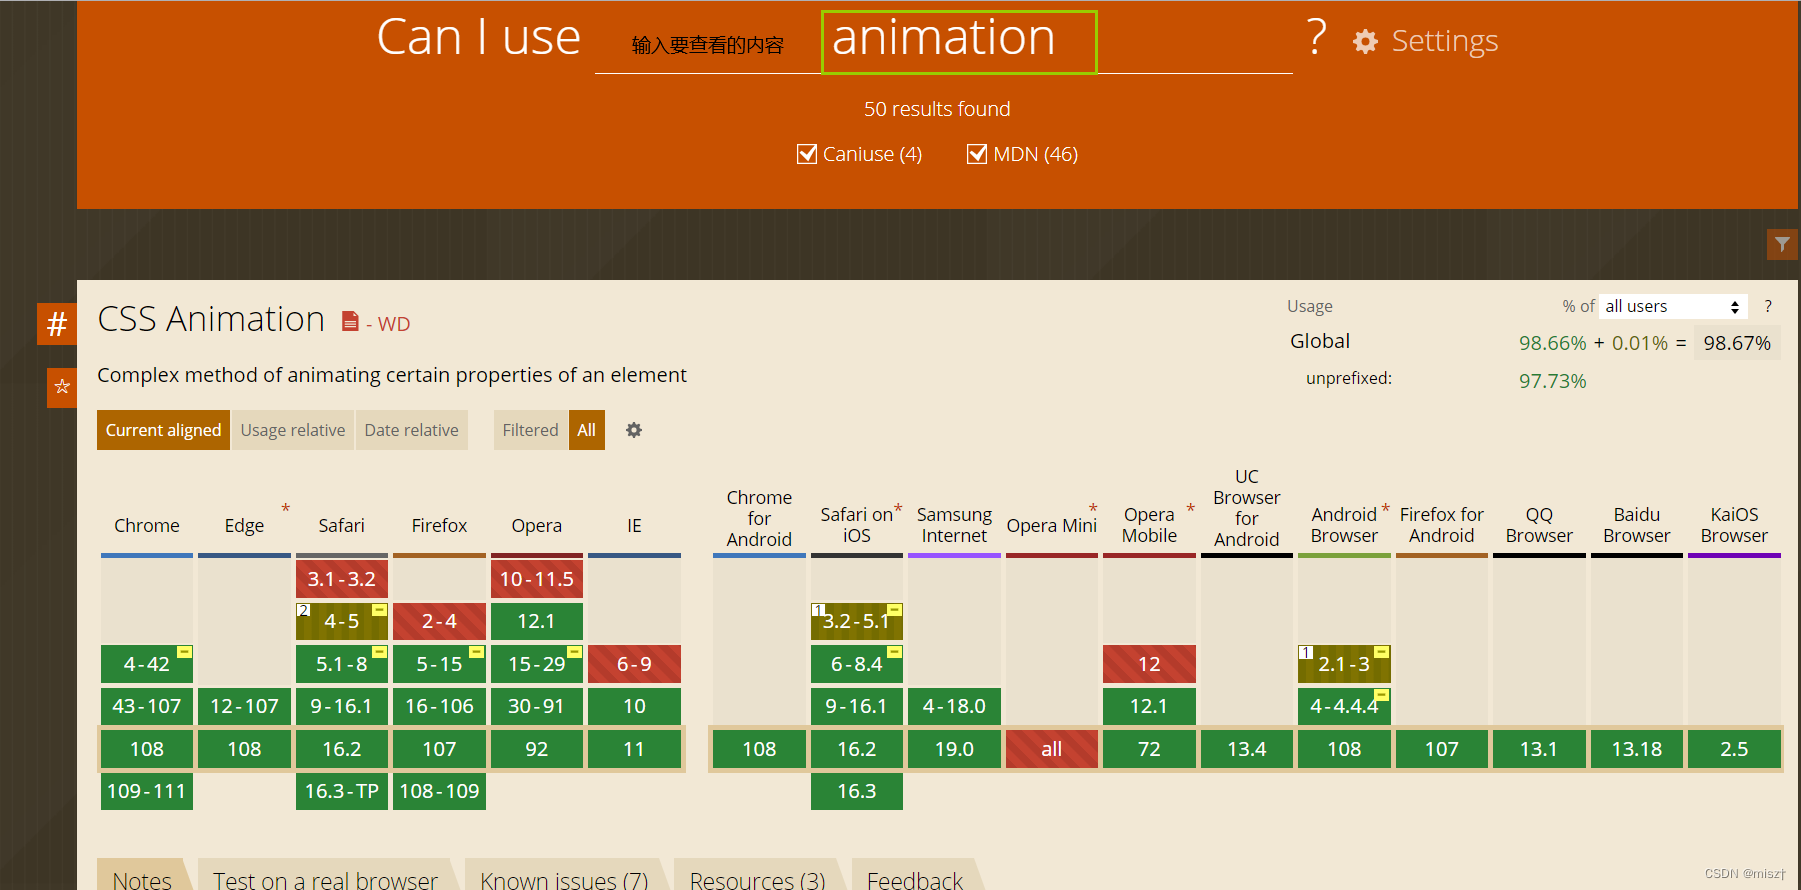Open table settings gear next to All
This screenshot has width=1801, height=890.
(634, 430)
